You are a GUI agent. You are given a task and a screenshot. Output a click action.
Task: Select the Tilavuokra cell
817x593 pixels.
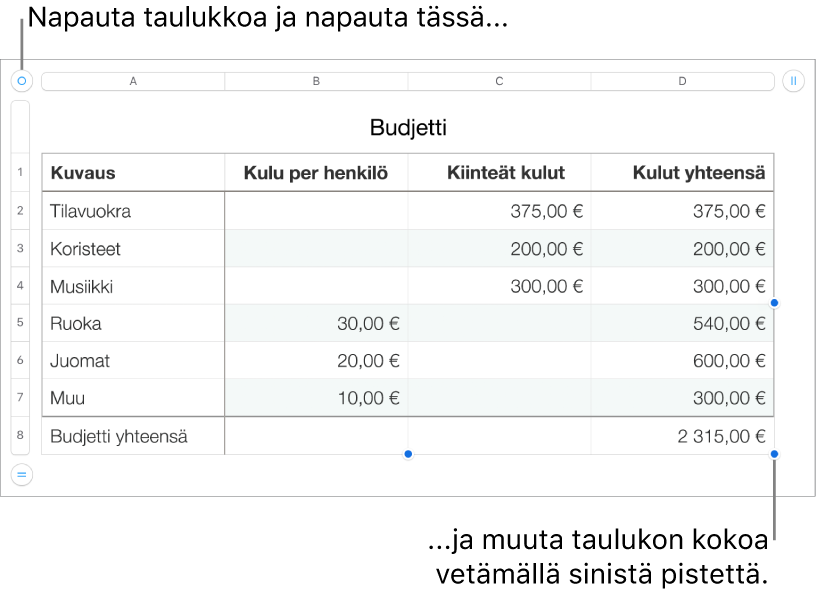point(133,211)
